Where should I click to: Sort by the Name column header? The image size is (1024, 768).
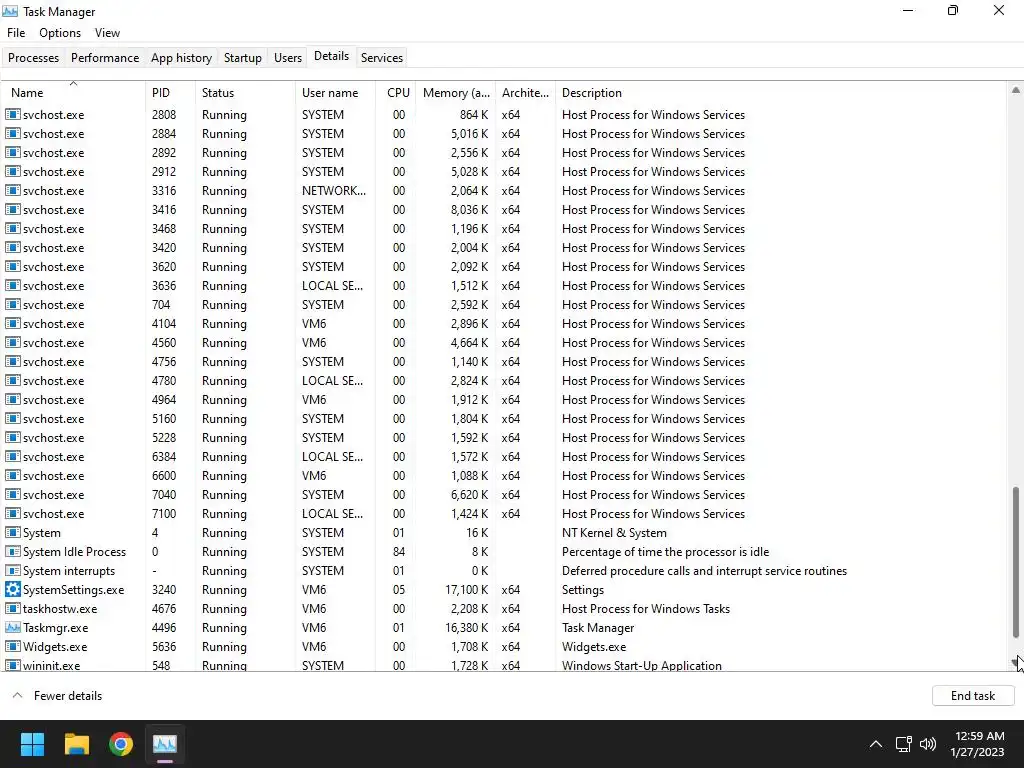click(x=73, y=93)
